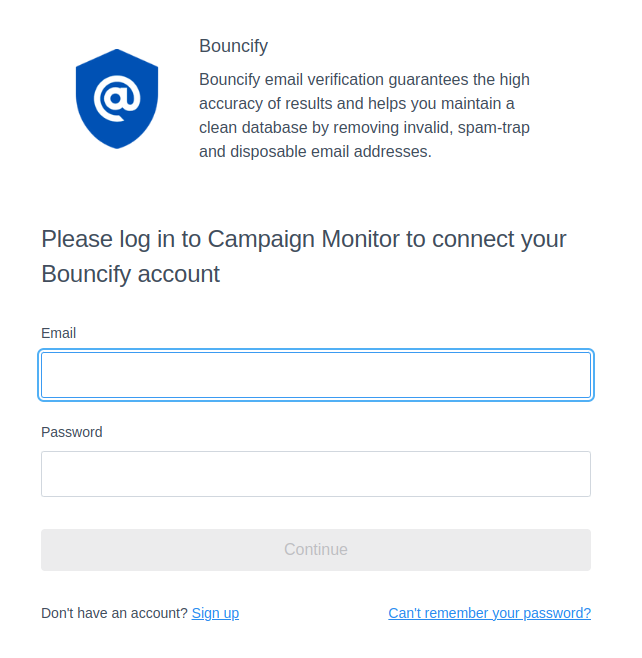Viewport: 642px width, 658px height.
Task: Submit login using the grey Continue button
Action: pyautogui.click(x=316, y=550)
